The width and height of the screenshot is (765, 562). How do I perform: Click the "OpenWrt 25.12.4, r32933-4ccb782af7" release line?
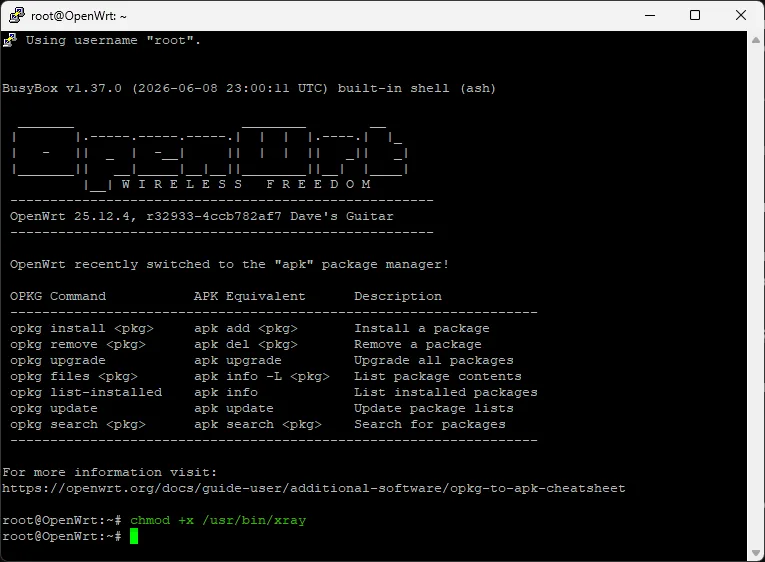tap(201, 216)
